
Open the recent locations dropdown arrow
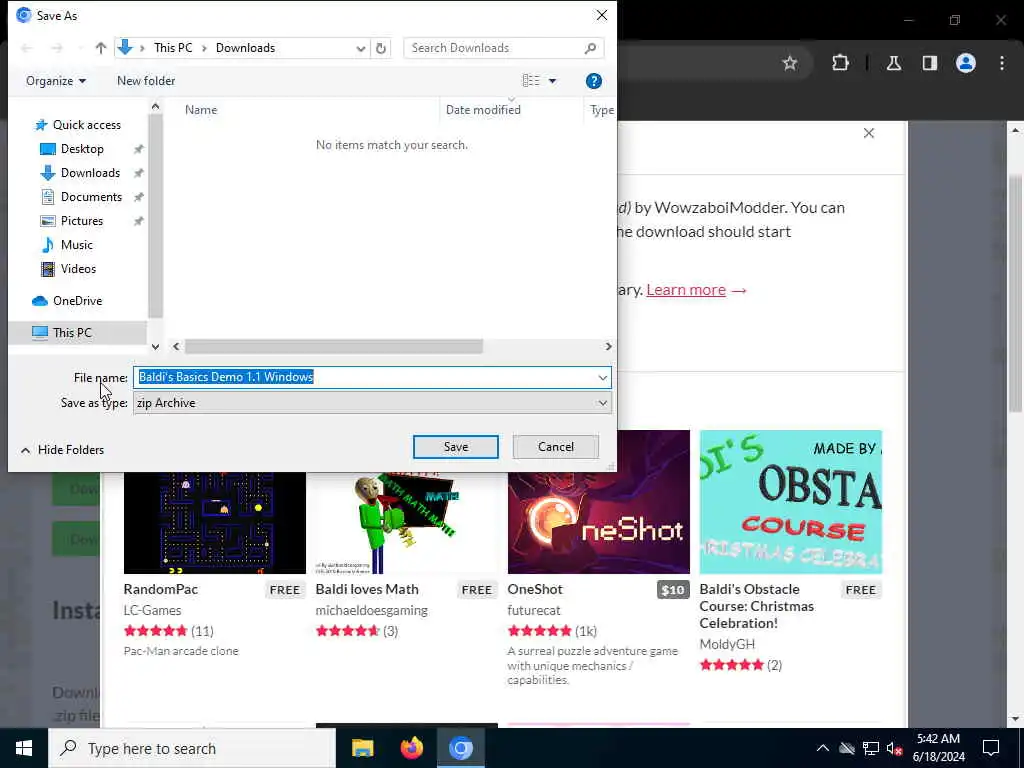tap(80, 48)
